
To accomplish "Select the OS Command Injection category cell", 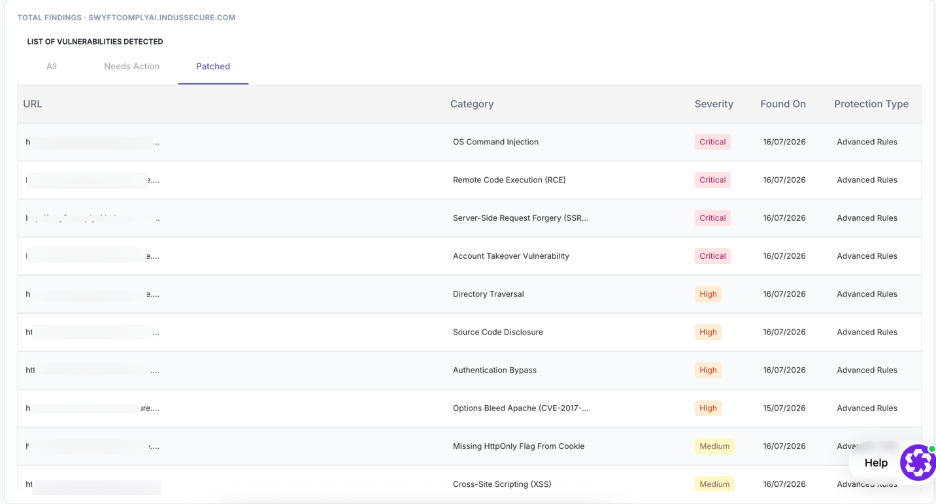I will tap(495, 142).
